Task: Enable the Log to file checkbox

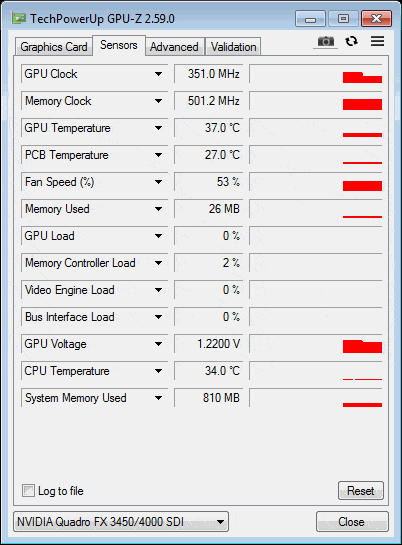Action: coord(28,491)
